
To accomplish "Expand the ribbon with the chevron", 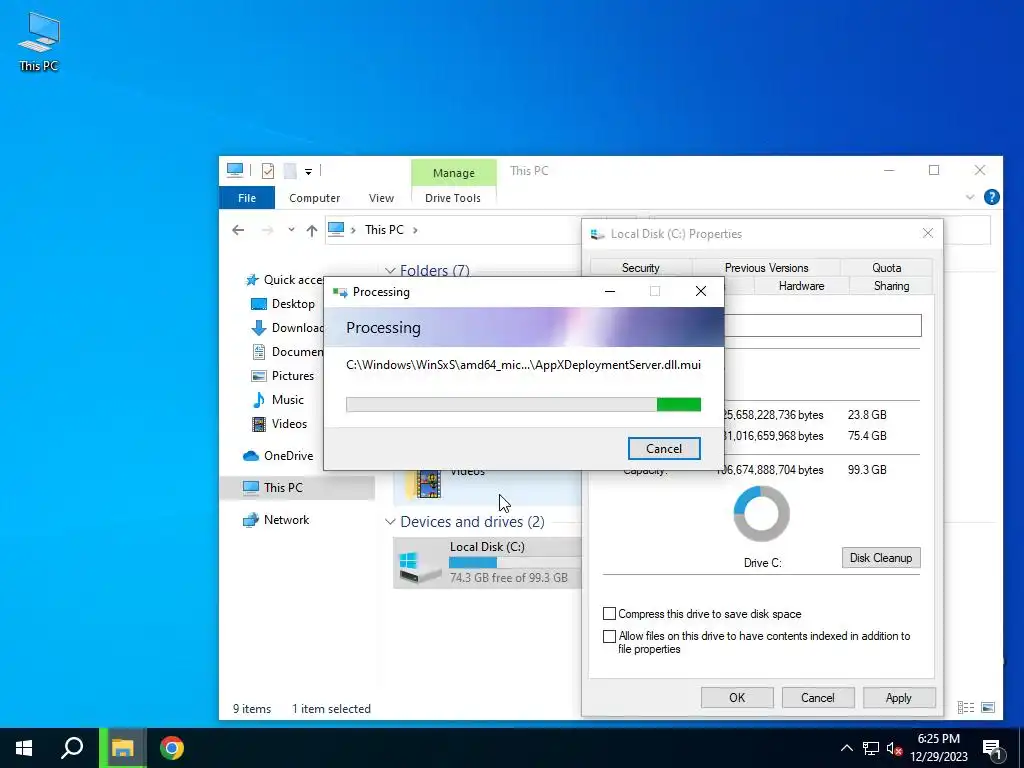I will pos(970,197).
